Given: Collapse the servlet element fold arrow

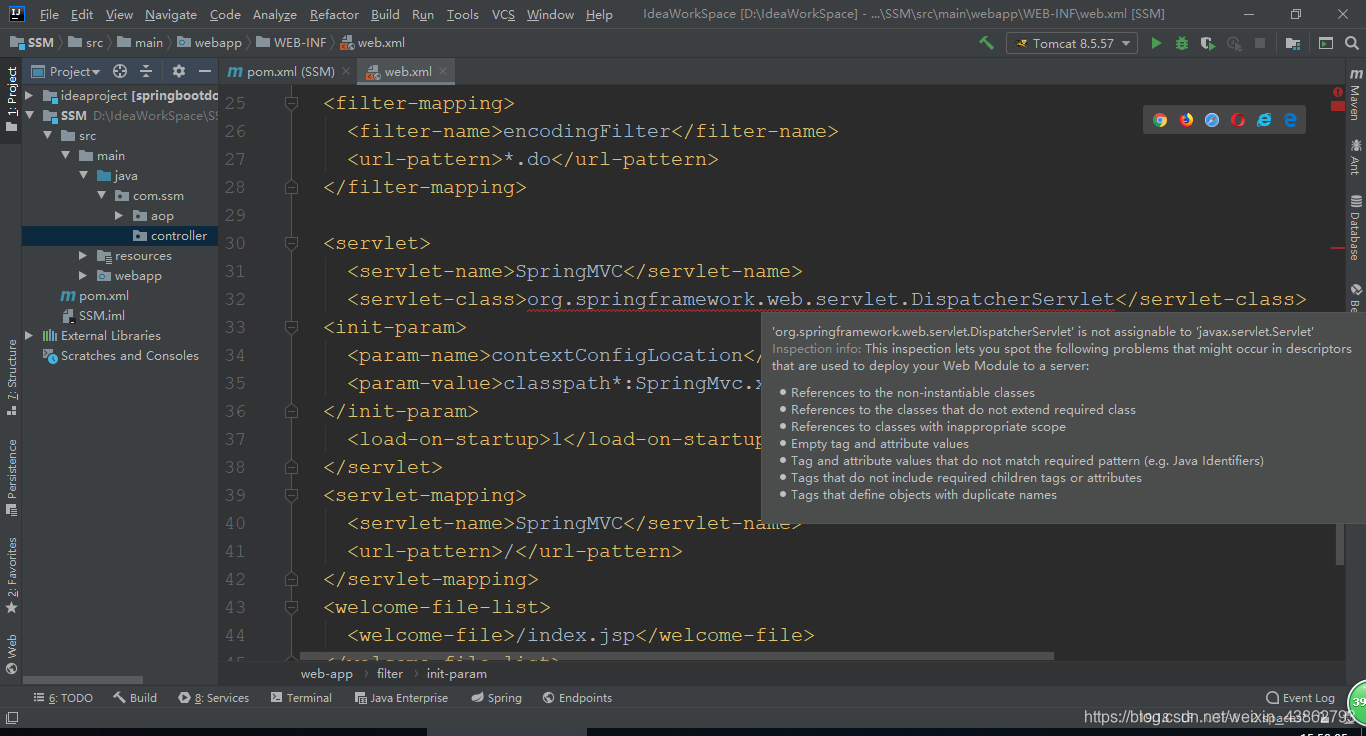Looking at the screenshot, I should click(293, 242).
